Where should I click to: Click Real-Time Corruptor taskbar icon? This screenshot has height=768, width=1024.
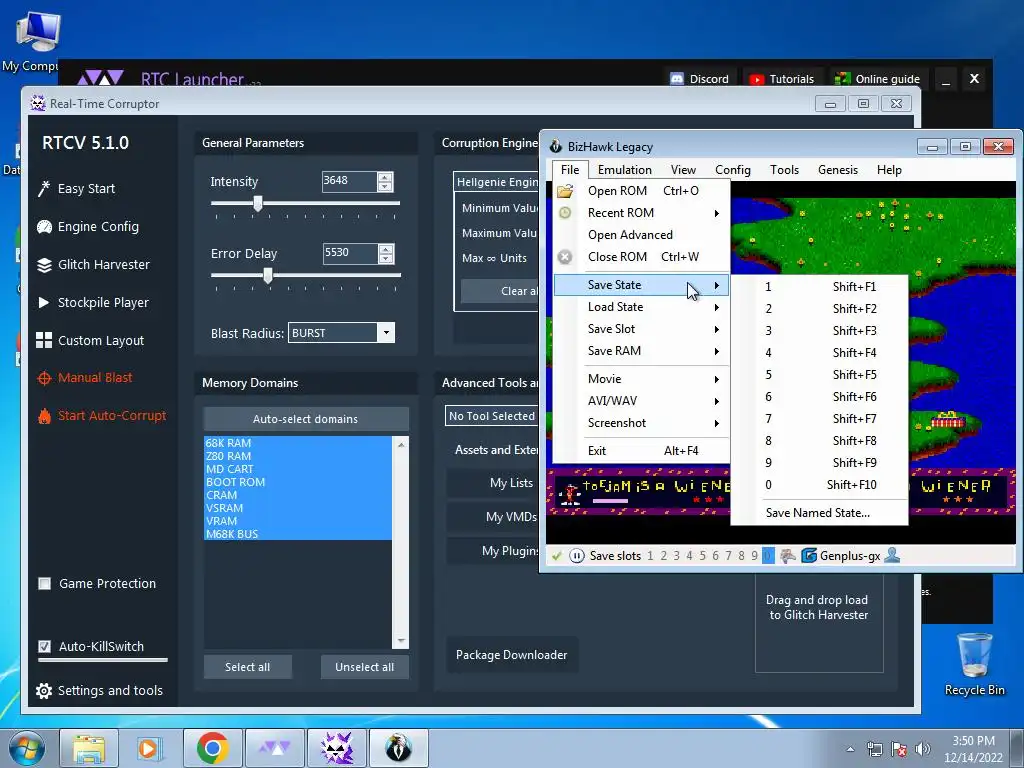click(337, 748)
